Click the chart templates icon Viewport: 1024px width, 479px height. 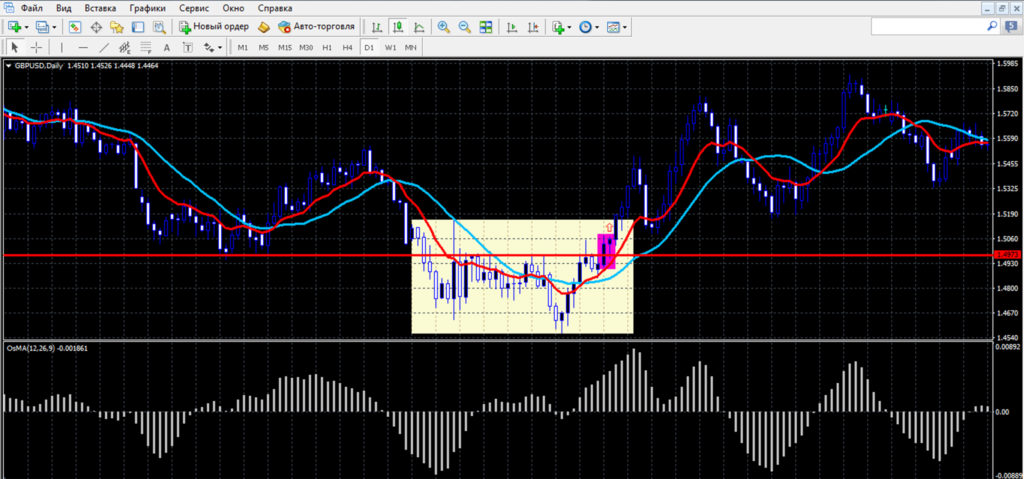tap(613, 27)
